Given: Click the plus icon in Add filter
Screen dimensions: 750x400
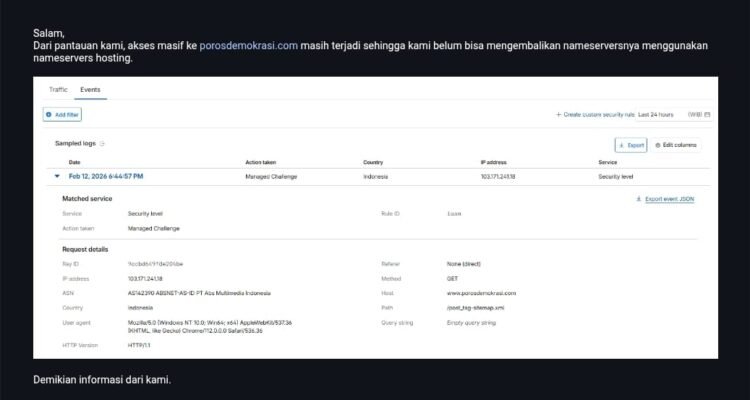Looking at the screenshot, I should point(49,115).
